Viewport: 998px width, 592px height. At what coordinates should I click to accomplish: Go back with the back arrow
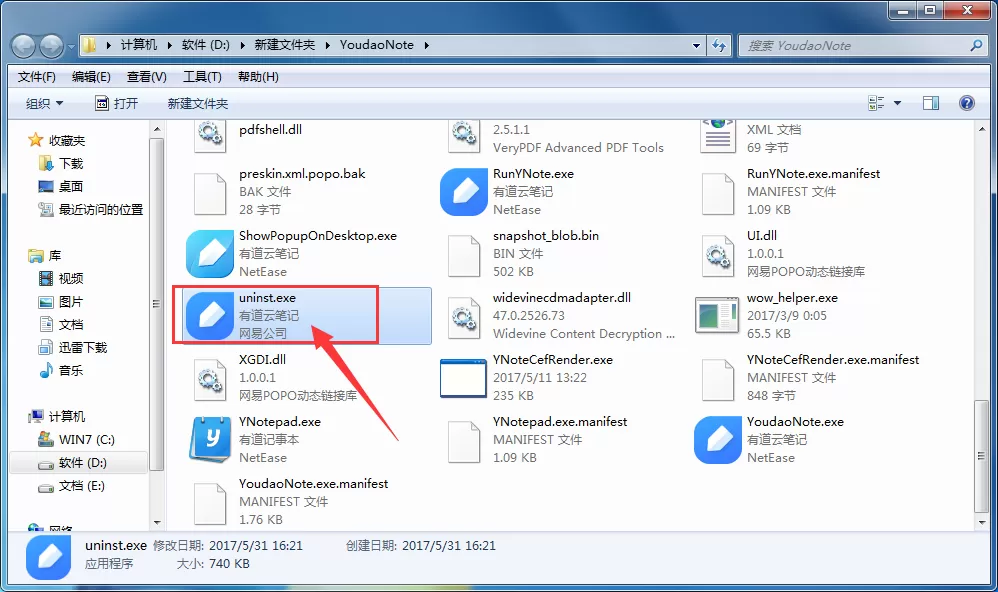click(24, 46)
